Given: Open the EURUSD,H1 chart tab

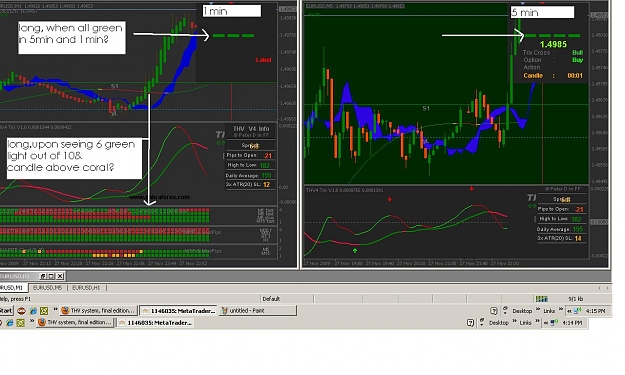Looking at the screenshot, I should coord(86,287).
